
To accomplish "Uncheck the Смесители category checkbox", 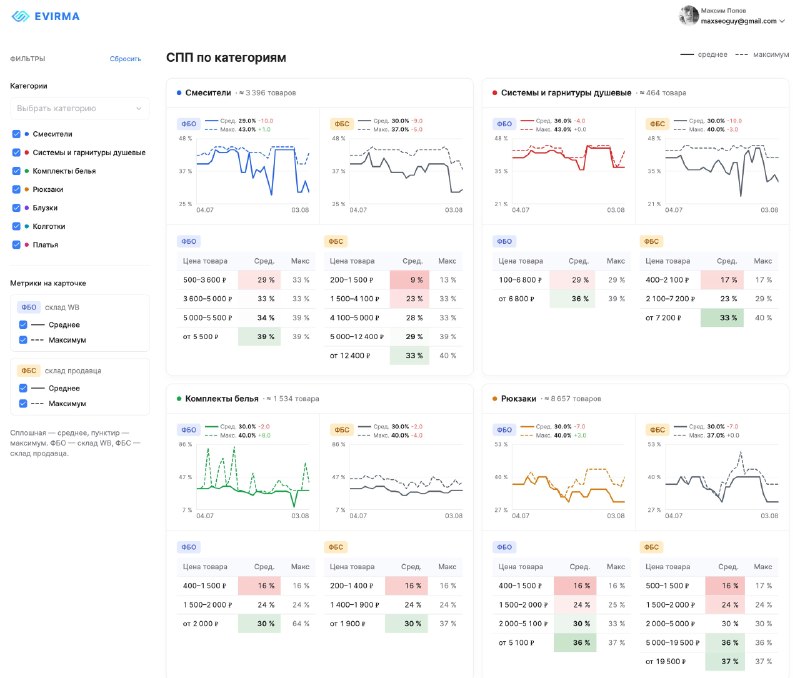I will 16,134.
